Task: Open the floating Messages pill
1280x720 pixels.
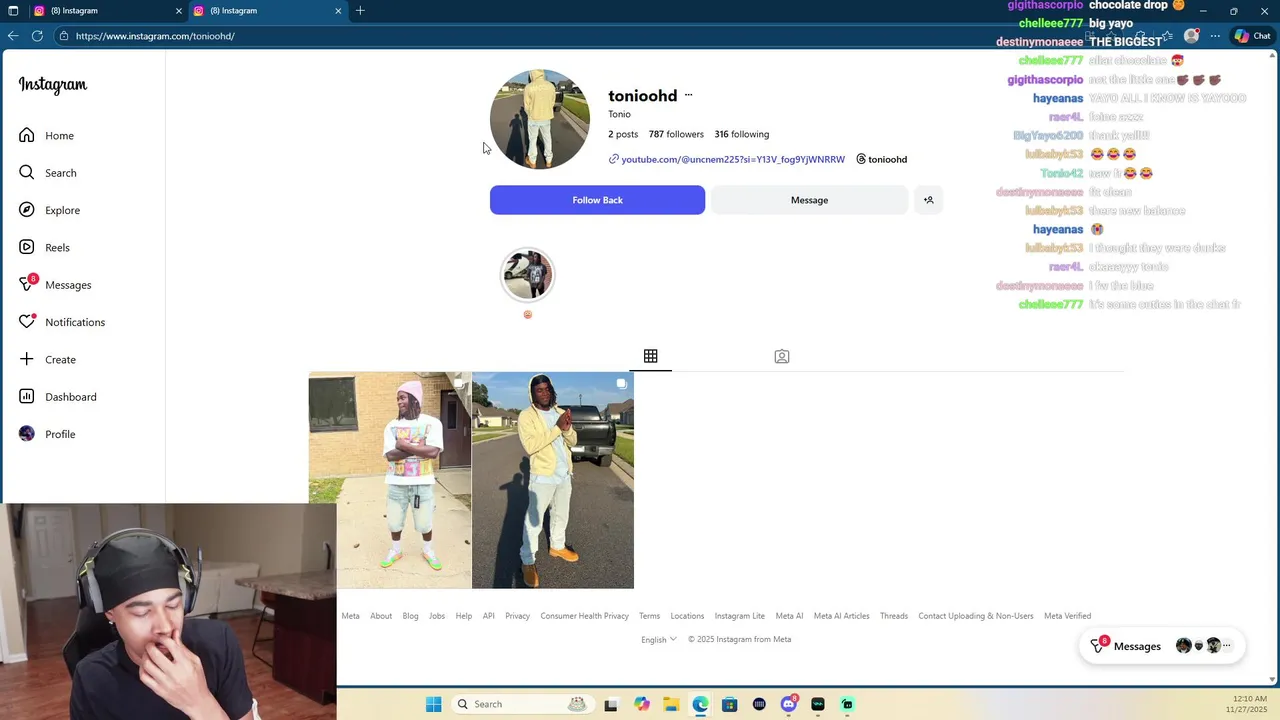Action: tap(1161, 646)
